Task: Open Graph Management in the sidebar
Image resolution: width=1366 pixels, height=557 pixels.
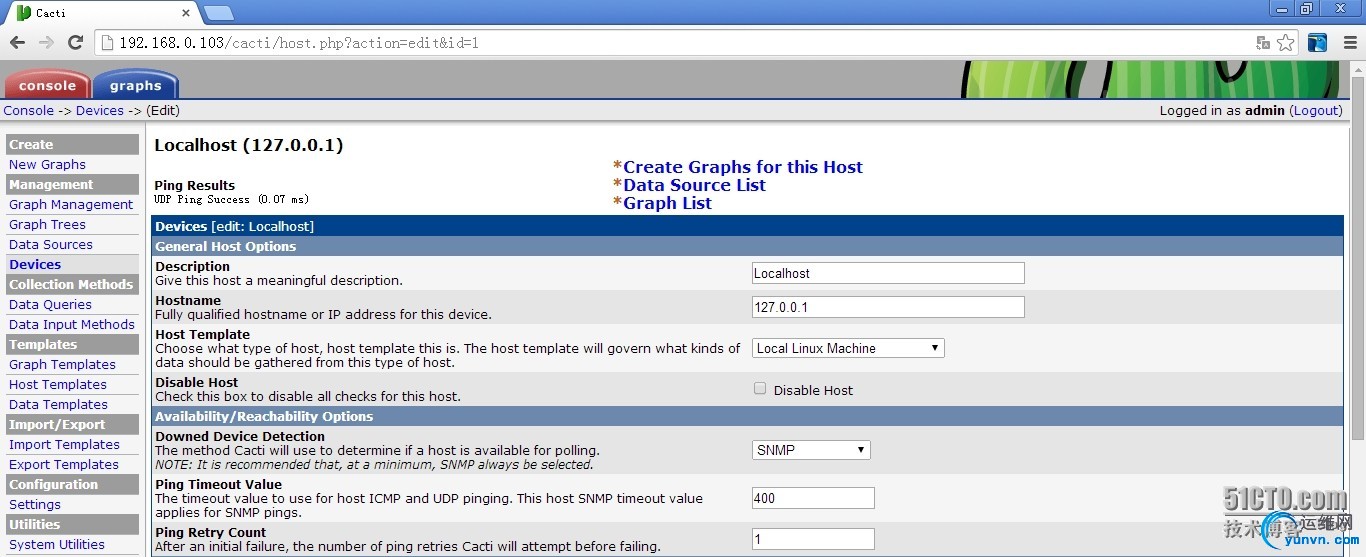Action: click(71, 205)
